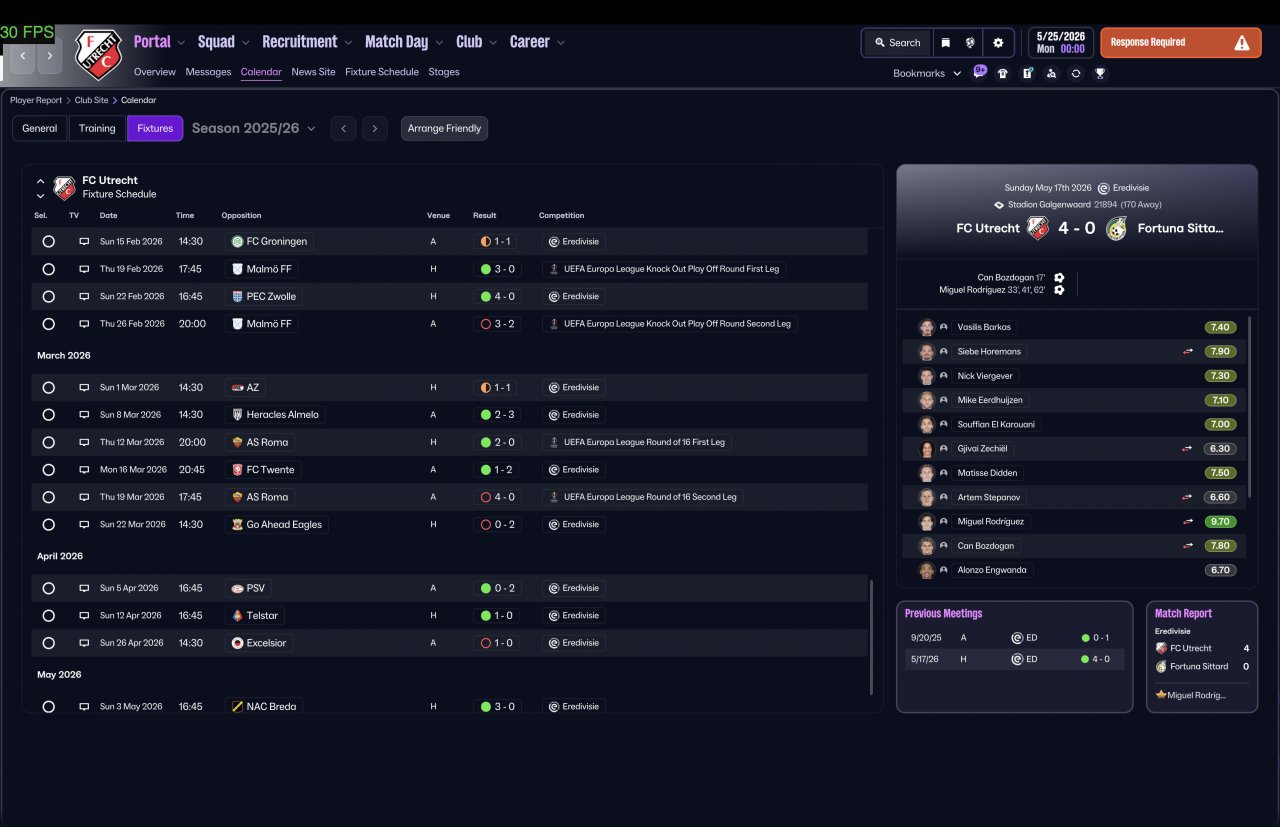The width and height of the screenshot is (1280, 827).
Task: Click the bookmark icon beside Search
Action: pos(946,43)
